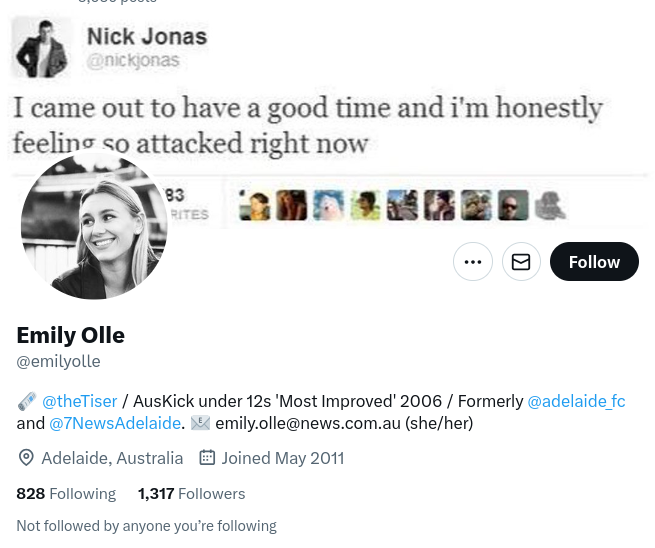
Task: Click the calendar joined-date icon
Action: pyautogui.click(x=207, y=458)
